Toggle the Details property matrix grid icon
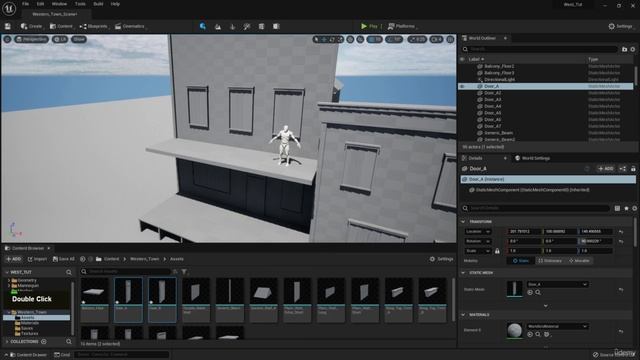This screenshot has height=360, width=640. (x=617, y=208)
